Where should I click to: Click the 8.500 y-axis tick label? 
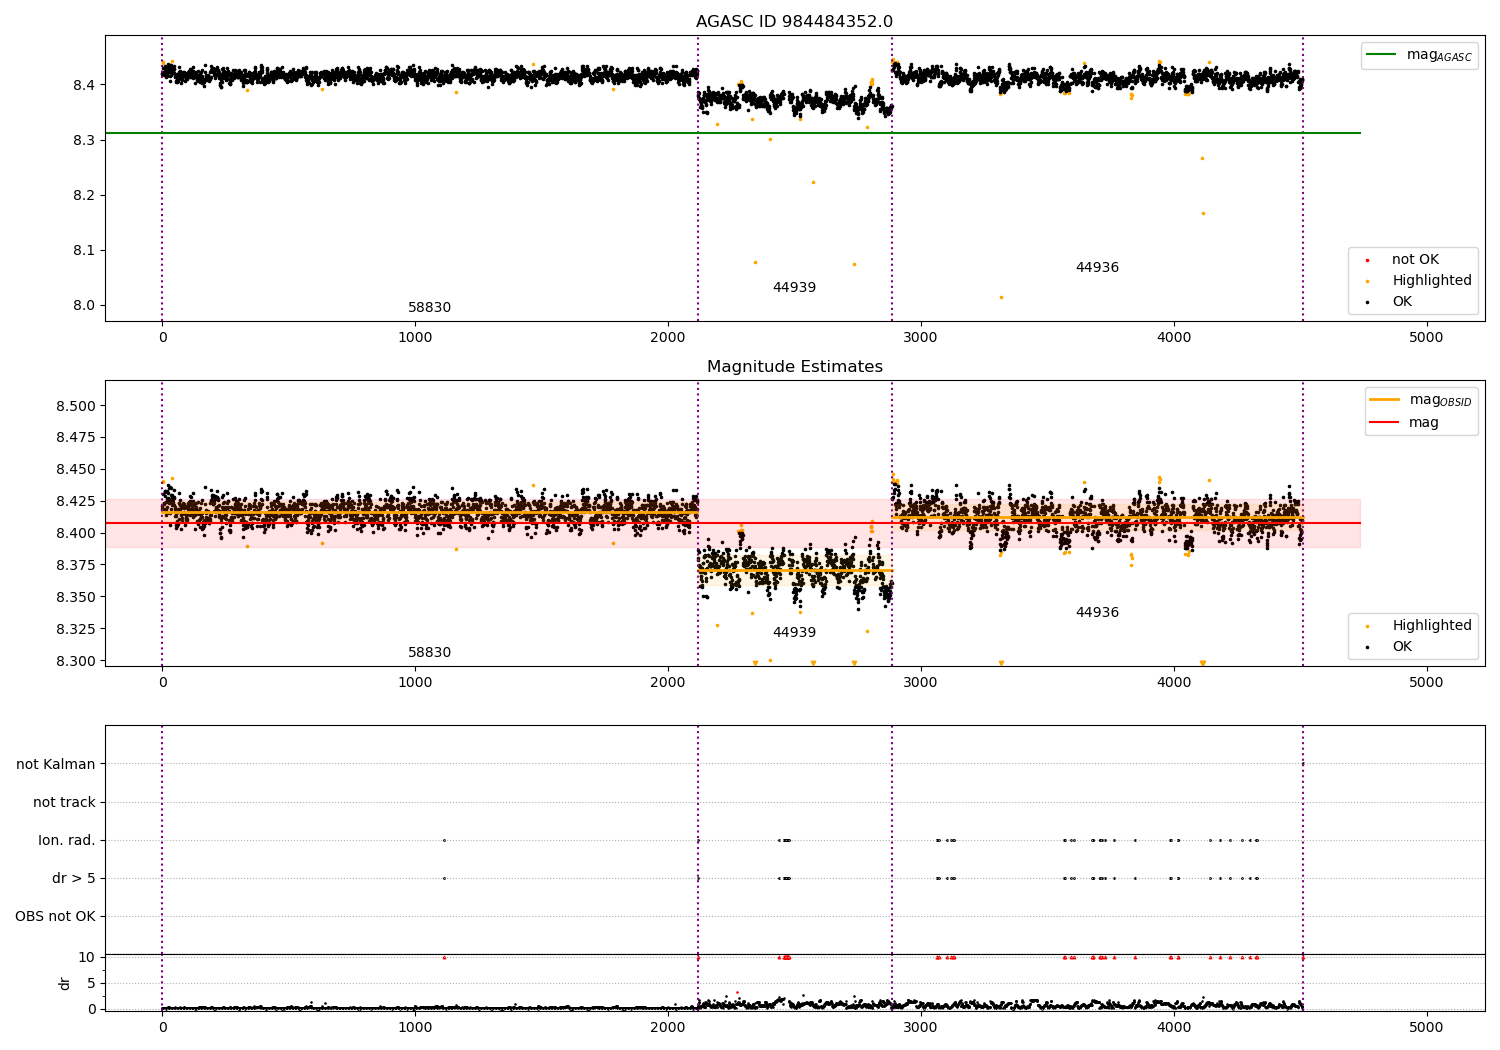click(x=76, y=406)
